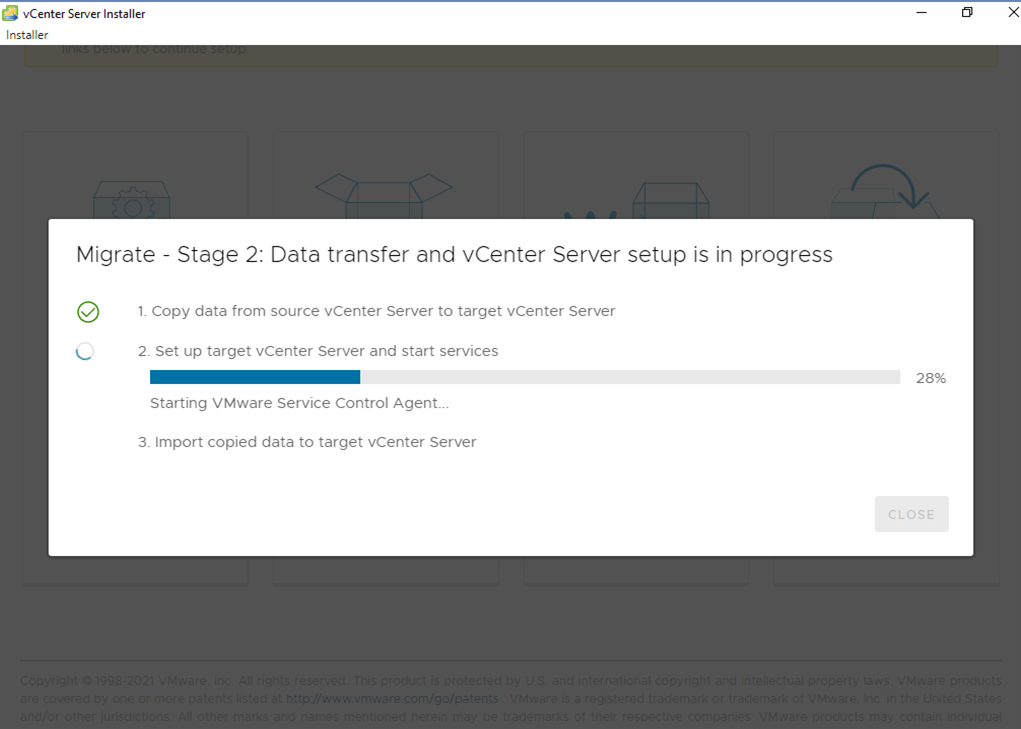Click the gray unfilled part of the progress bar
The width and height of the screenshot is (1021, 729).
630,377
